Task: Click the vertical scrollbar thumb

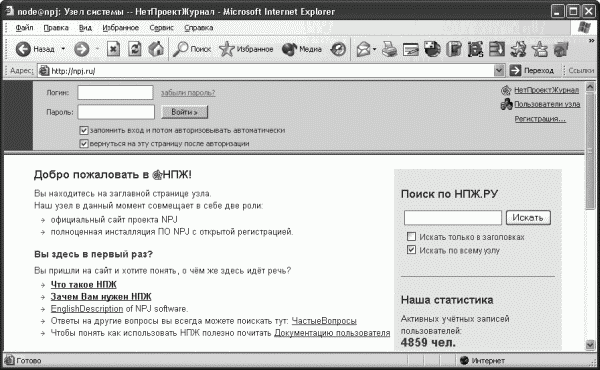Action: click(590, 151)
